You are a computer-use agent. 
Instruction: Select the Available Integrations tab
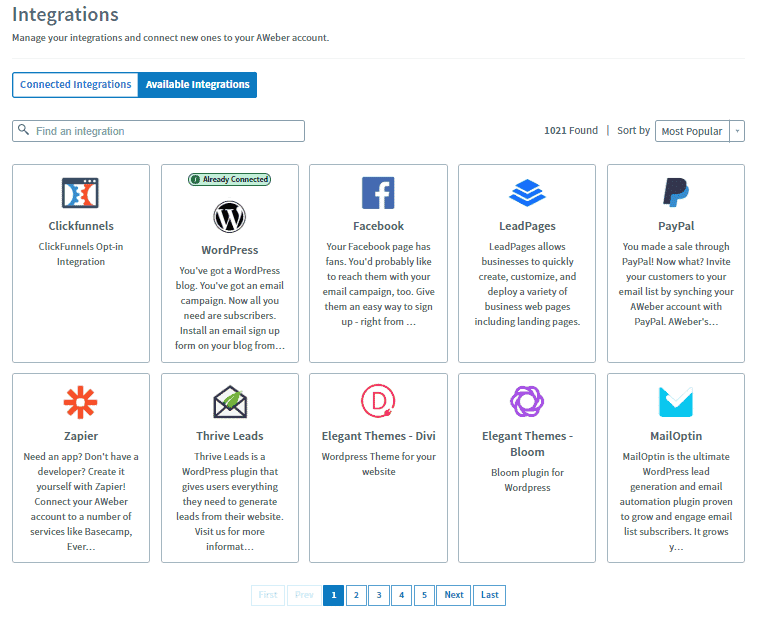198,85
